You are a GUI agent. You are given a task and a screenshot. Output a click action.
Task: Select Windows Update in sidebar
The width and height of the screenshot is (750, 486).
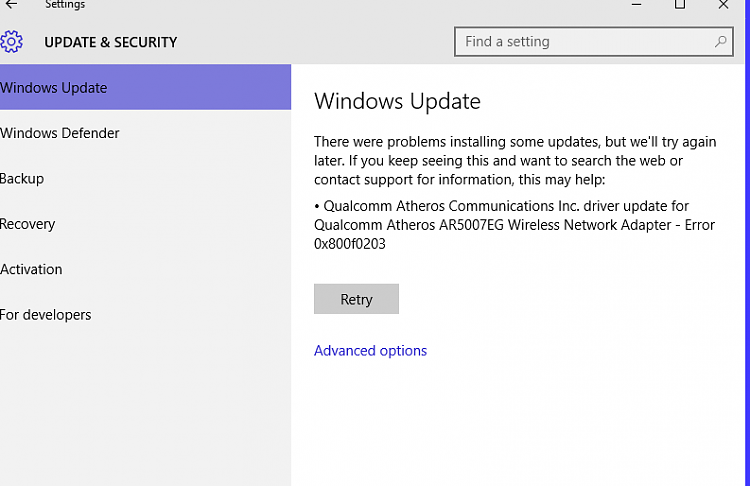click(x=145, y=88)
